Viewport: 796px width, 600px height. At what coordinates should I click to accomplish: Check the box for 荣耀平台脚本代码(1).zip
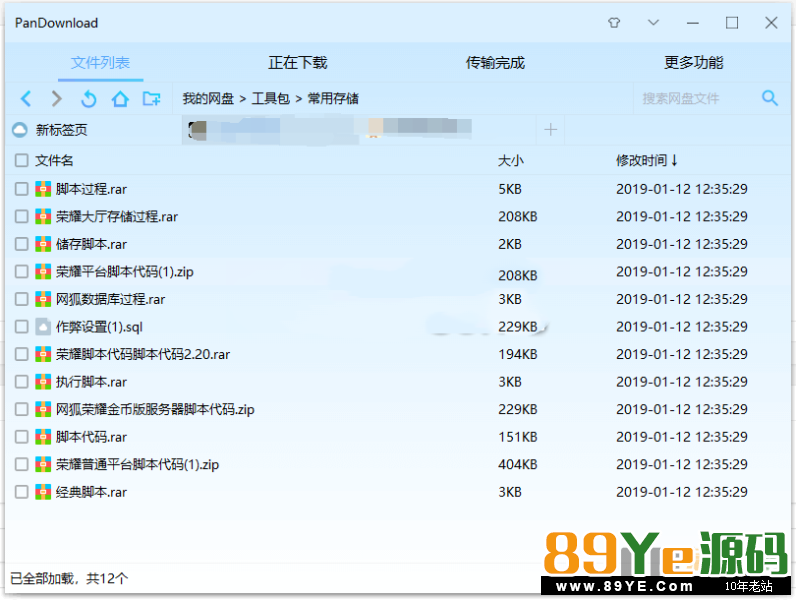(x=21, y=272)
